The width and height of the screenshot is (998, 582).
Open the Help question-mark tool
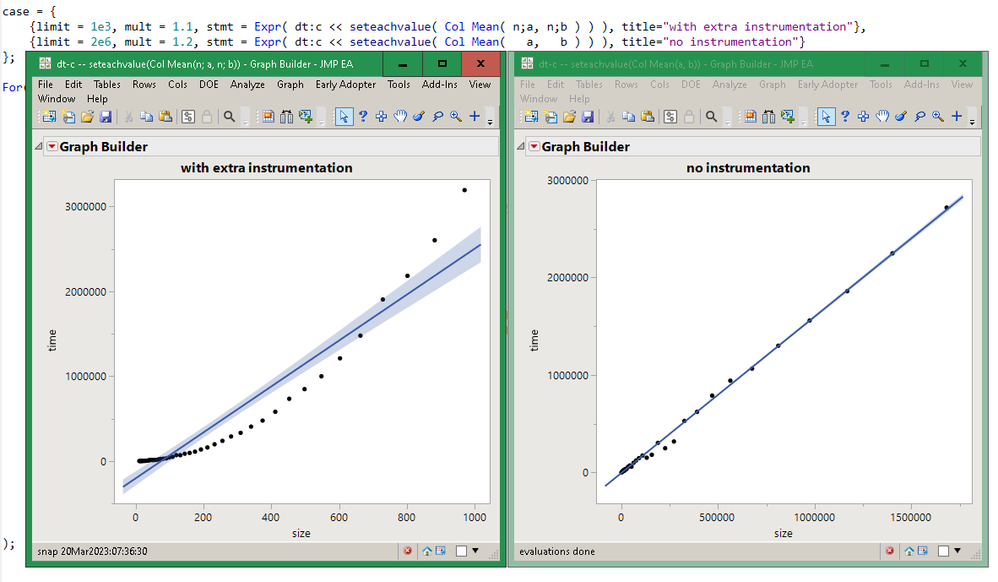364,117
